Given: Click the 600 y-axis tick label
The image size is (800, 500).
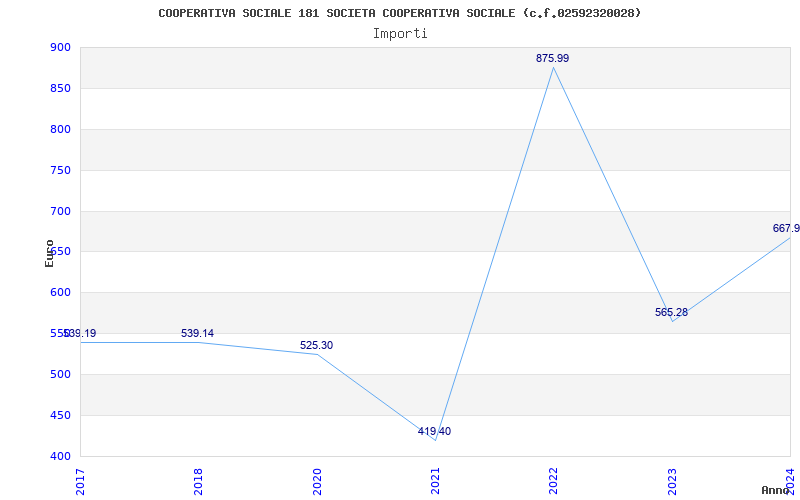Looking at the screenshot, I should coord(60,292).
